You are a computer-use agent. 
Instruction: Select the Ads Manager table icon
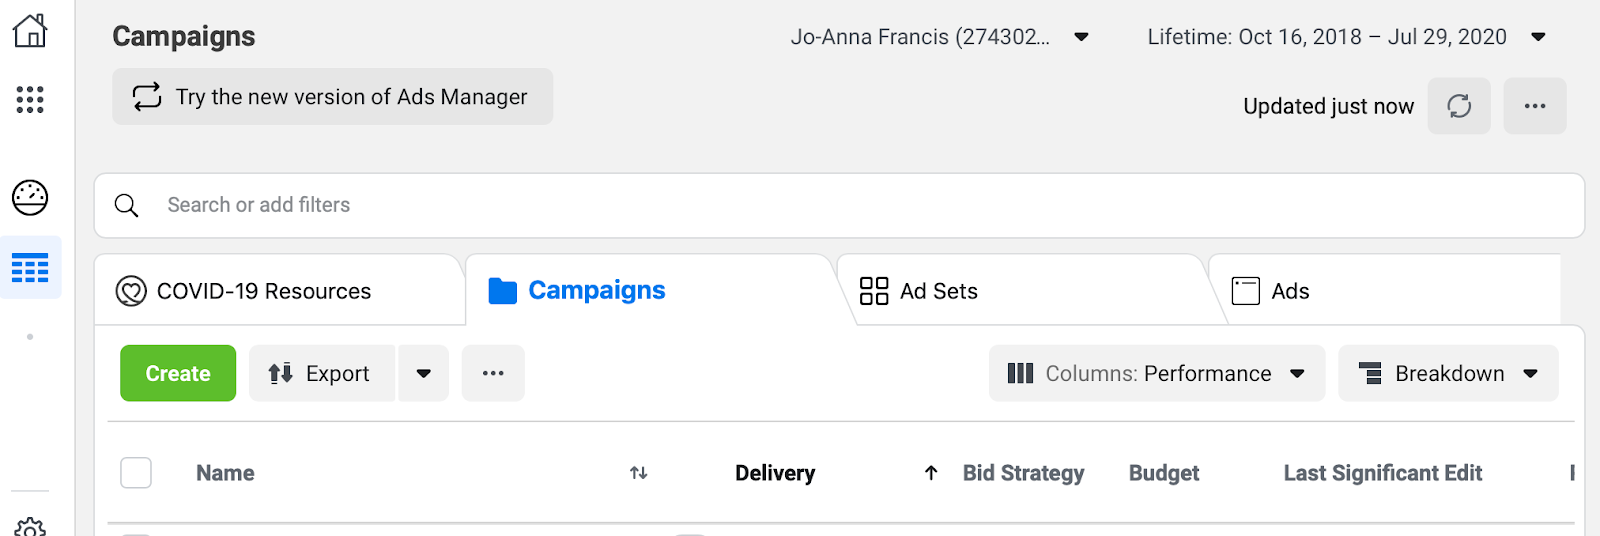[30, 268]
